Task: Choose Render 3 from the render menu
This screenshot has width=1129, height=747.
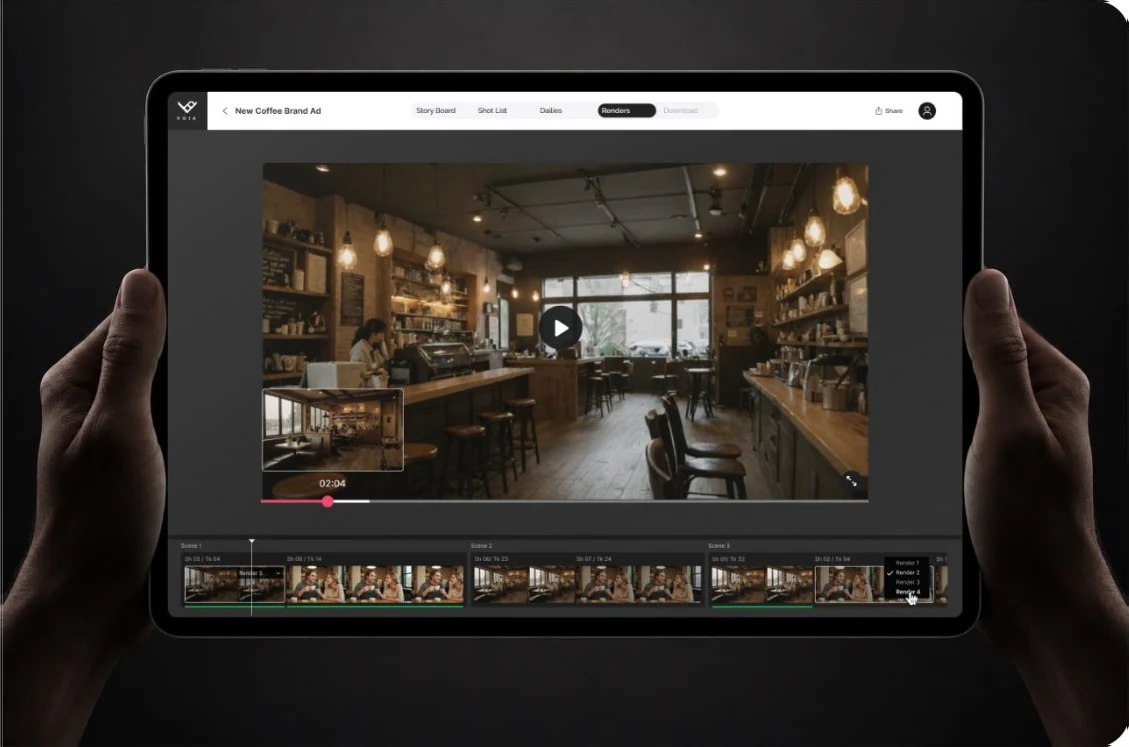Action: point(907,582)
